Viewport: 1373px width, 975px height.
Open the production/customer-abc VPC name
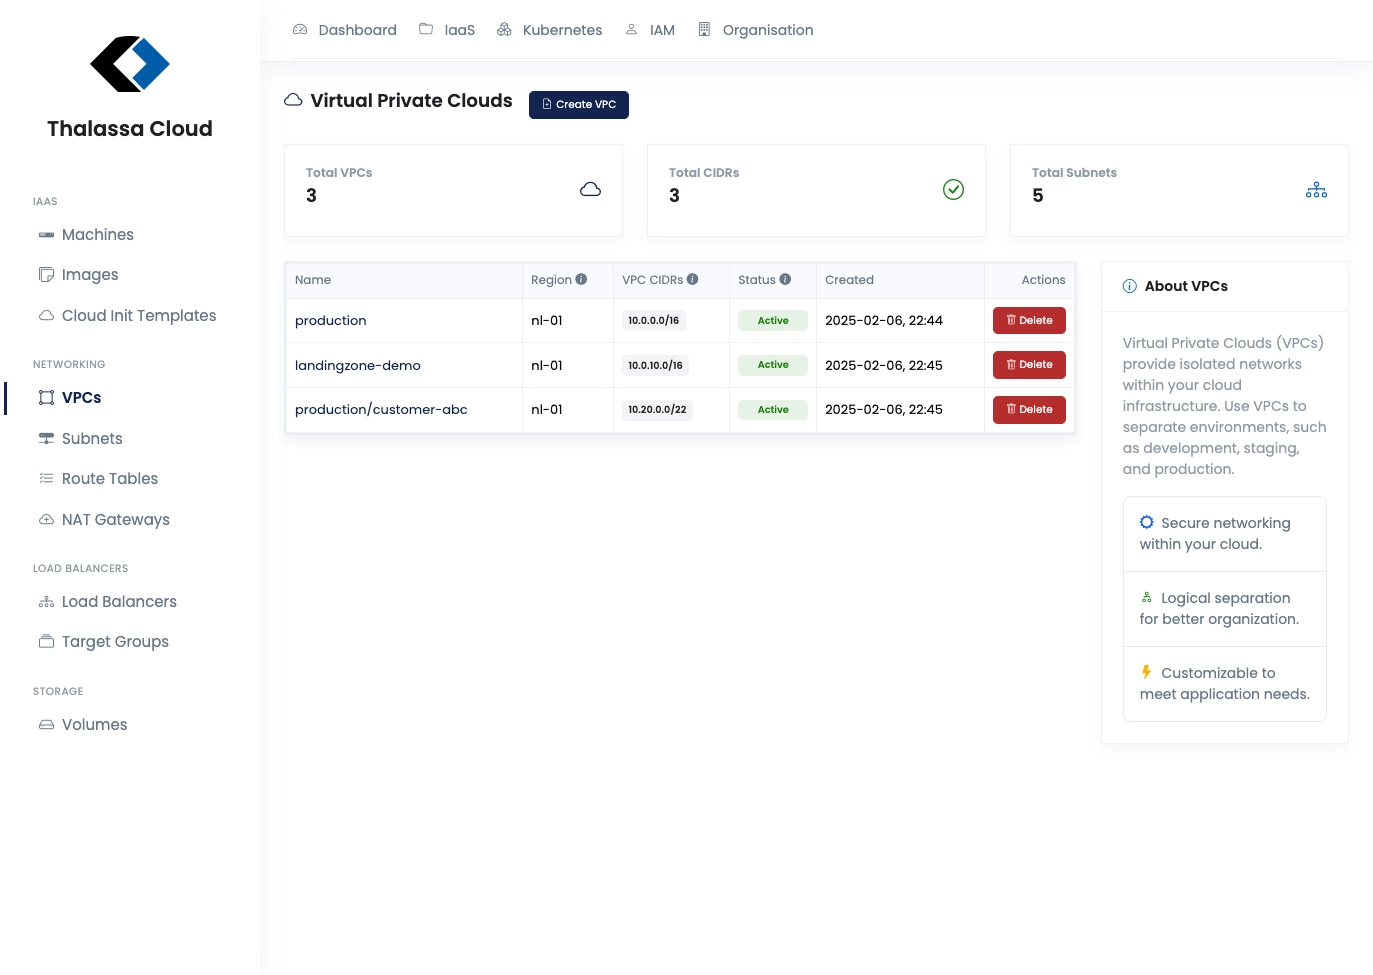click(x=381, y=410)
